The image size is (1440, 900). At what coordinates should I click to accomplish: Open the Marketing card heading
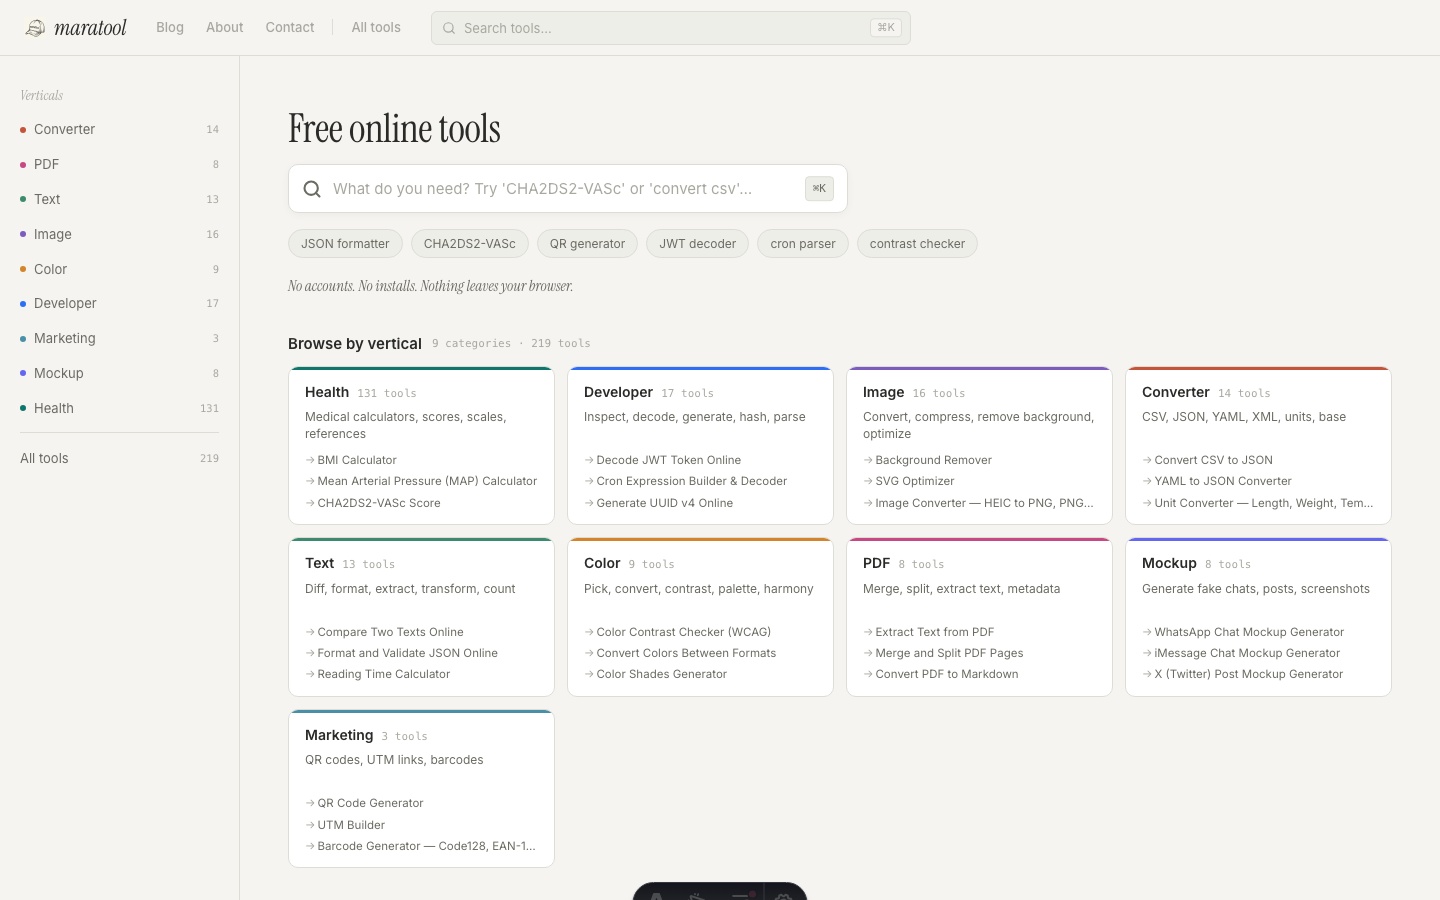(x=339, y=735)
